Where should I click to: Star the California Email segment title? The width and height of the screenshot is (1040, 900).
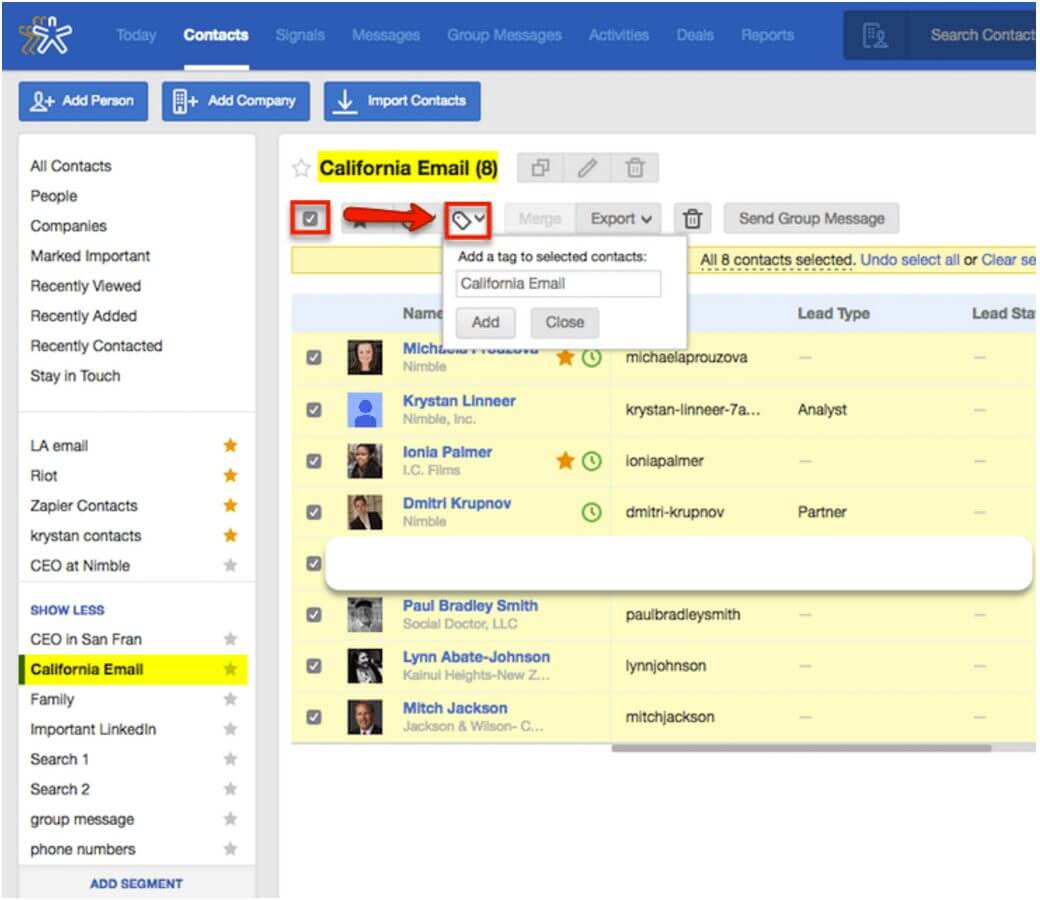click(301, 168)
